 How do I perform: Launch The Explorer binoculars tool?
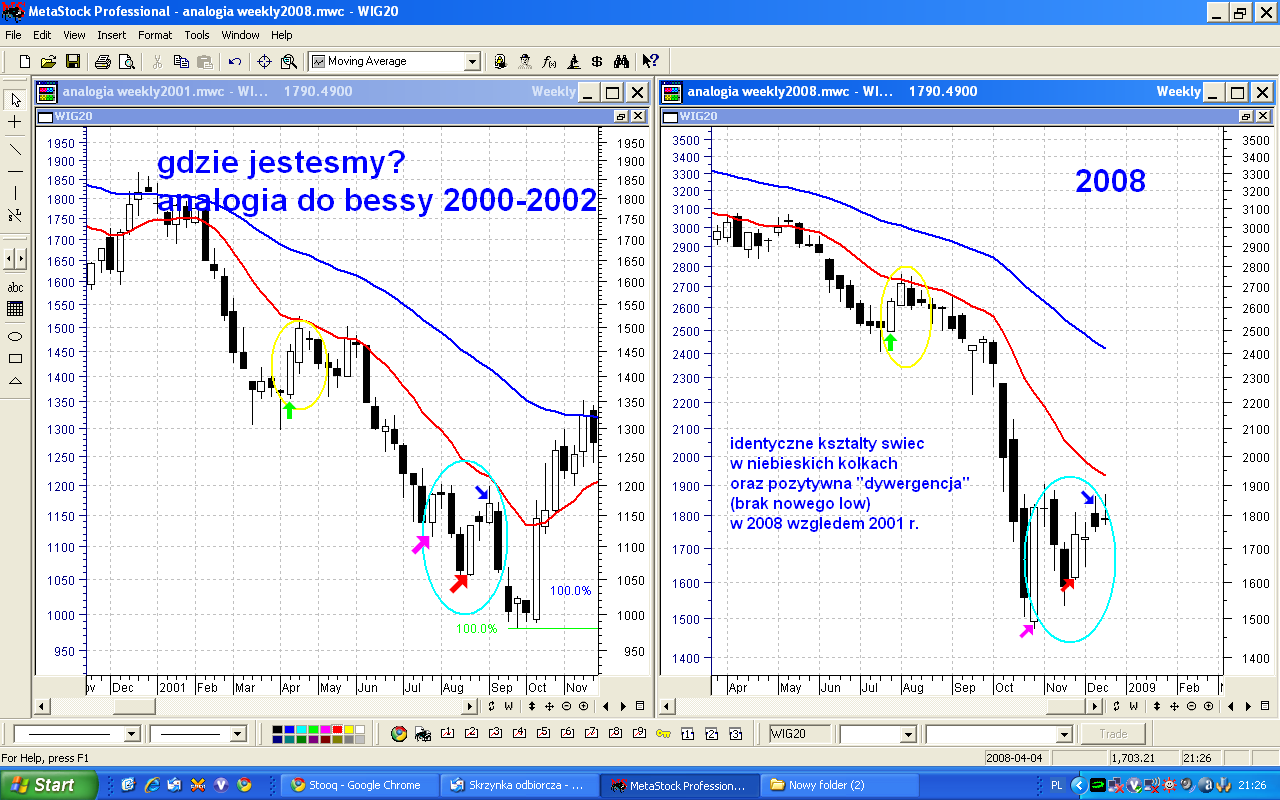tap(621, 61)
